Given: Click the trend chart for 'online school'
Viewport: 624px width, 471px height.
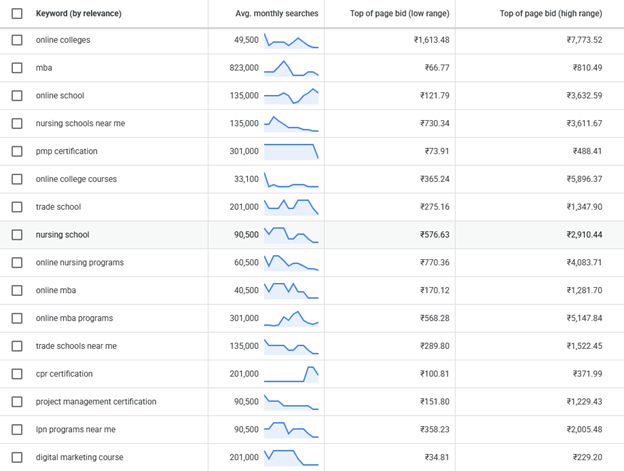Looking at the screenshot, I should 291,96.
